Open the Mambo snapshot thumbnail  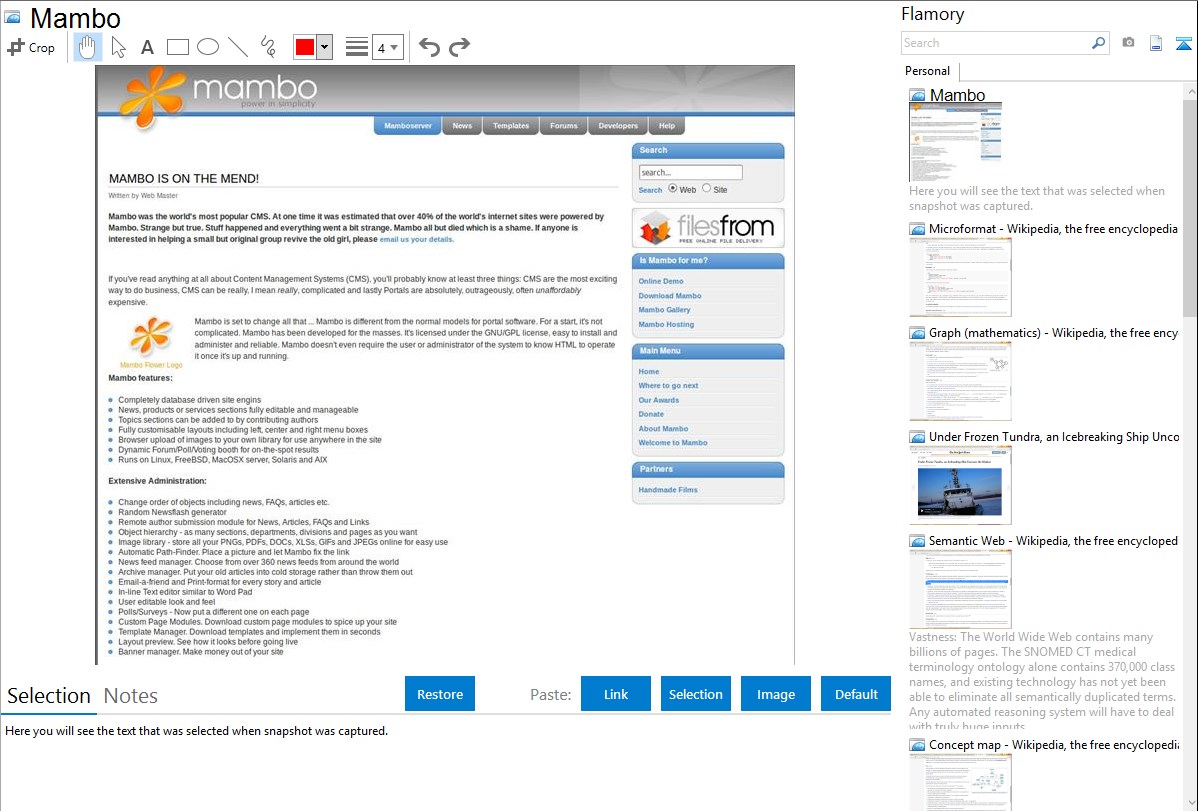click(955, 143)
